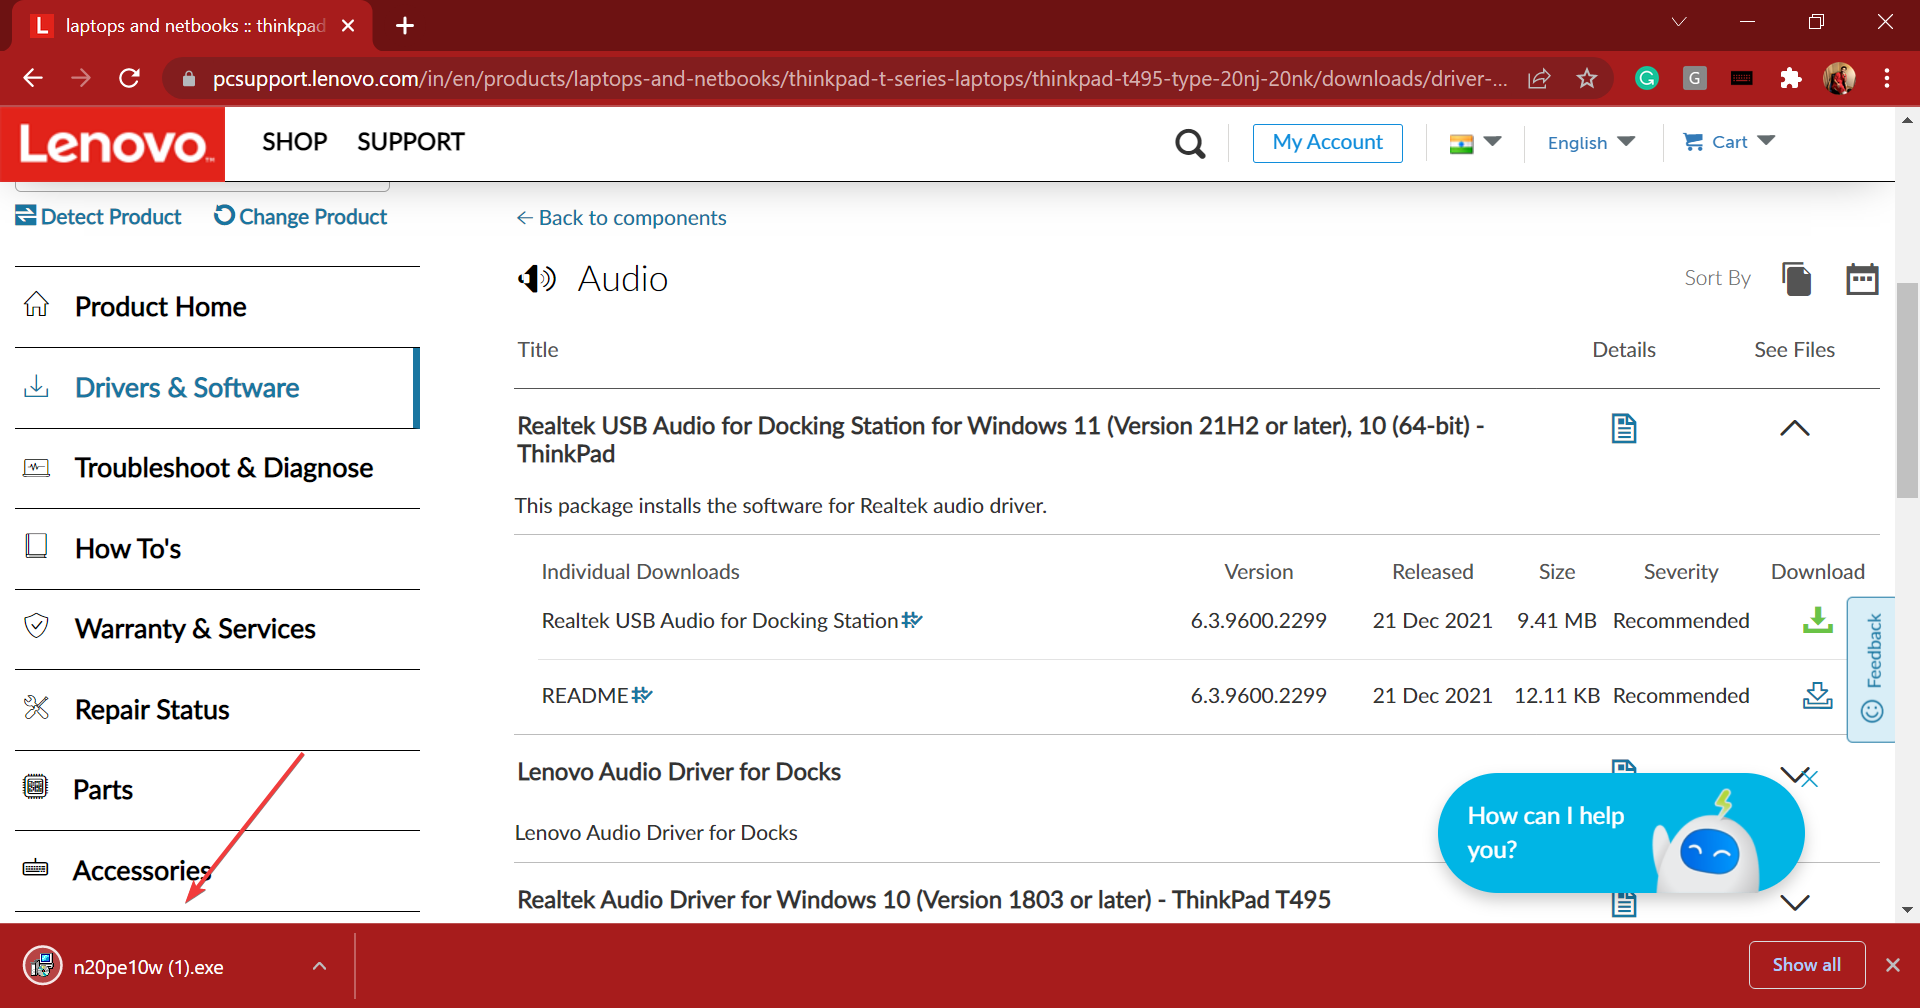The height and width of the screenshot is (1008, 1920).
Task: Click Show all downloads button
Action: [1806, 965]
